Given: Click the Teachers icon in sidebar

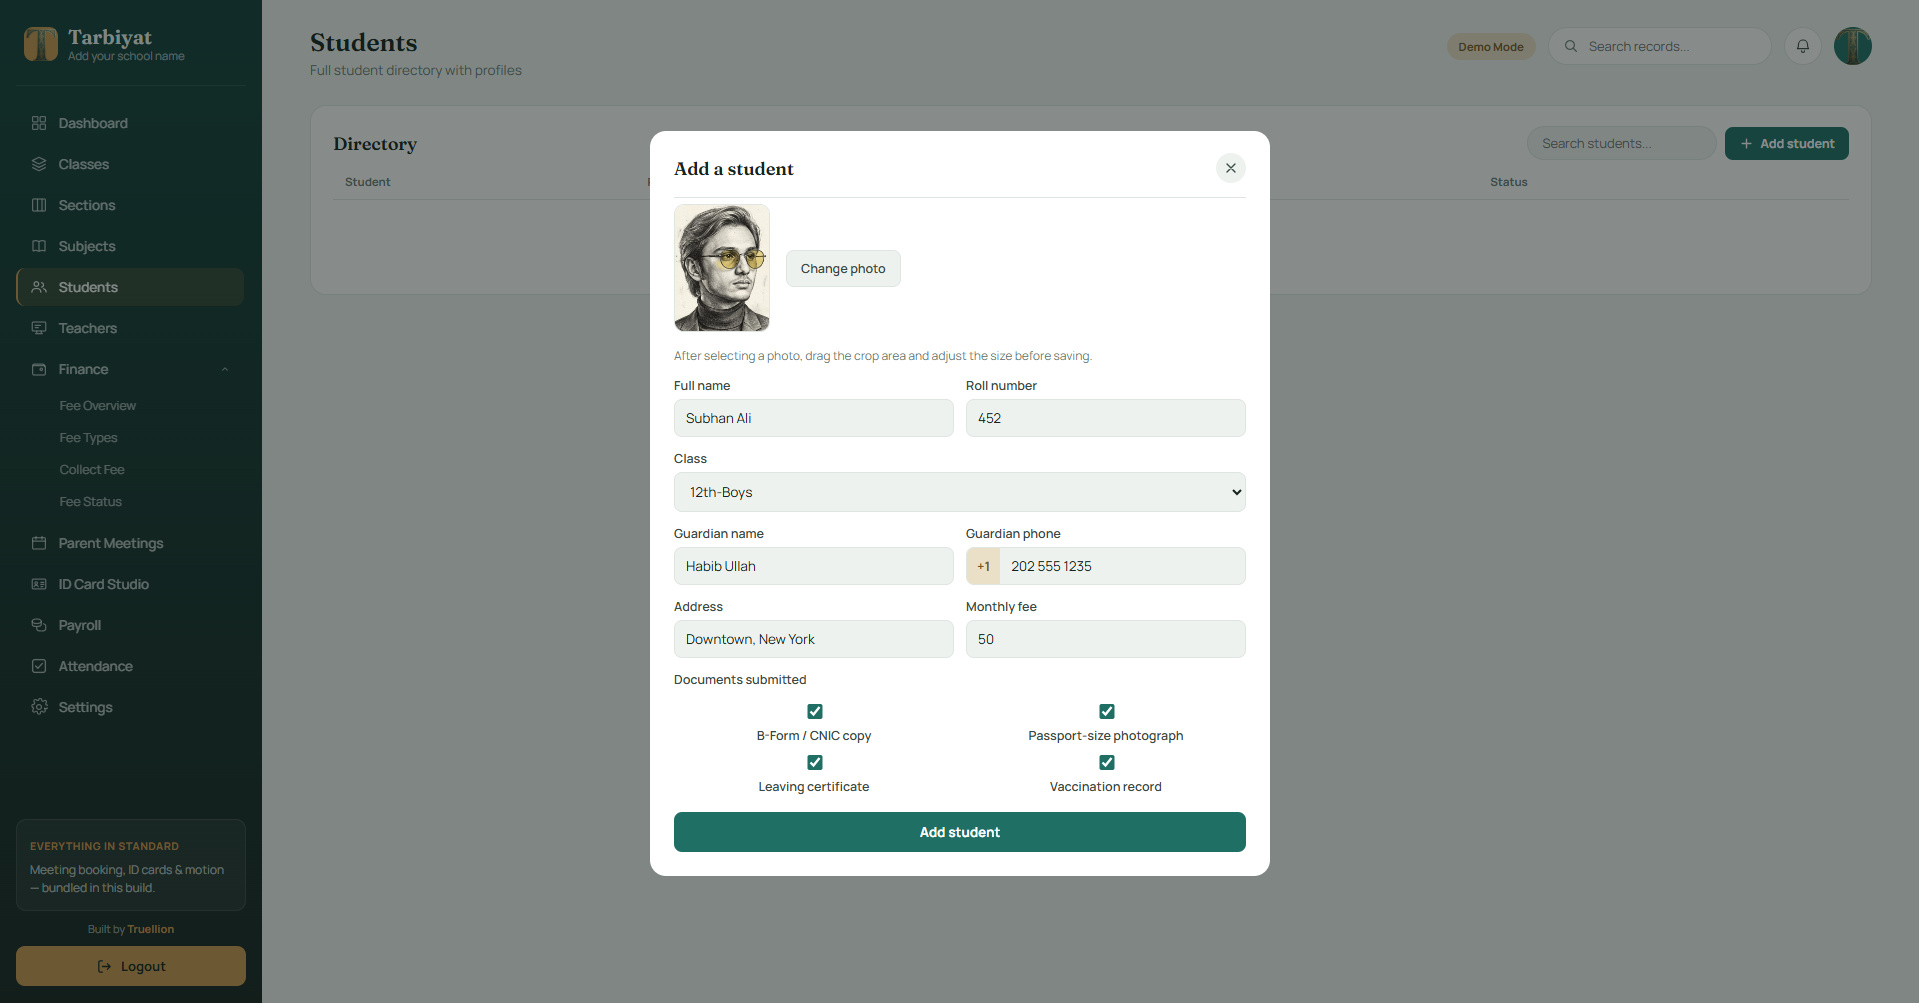Looking at the screenshot, I should (39, 328).
